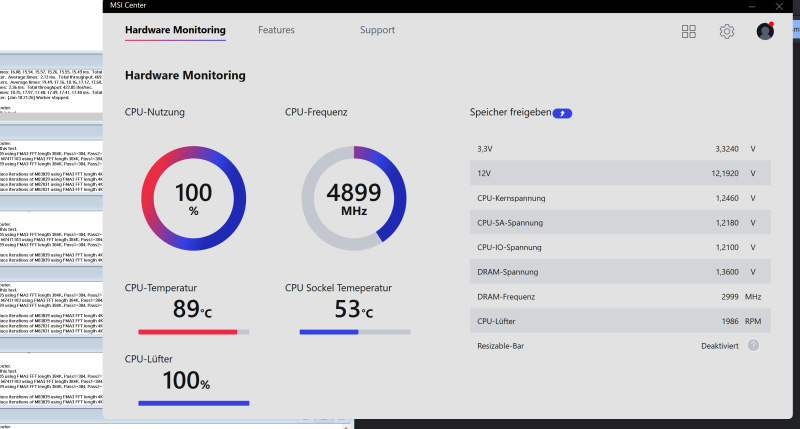Click the 1,2460 core voltage value
Viewport: 800px width, 429px height.
(727, 198)
